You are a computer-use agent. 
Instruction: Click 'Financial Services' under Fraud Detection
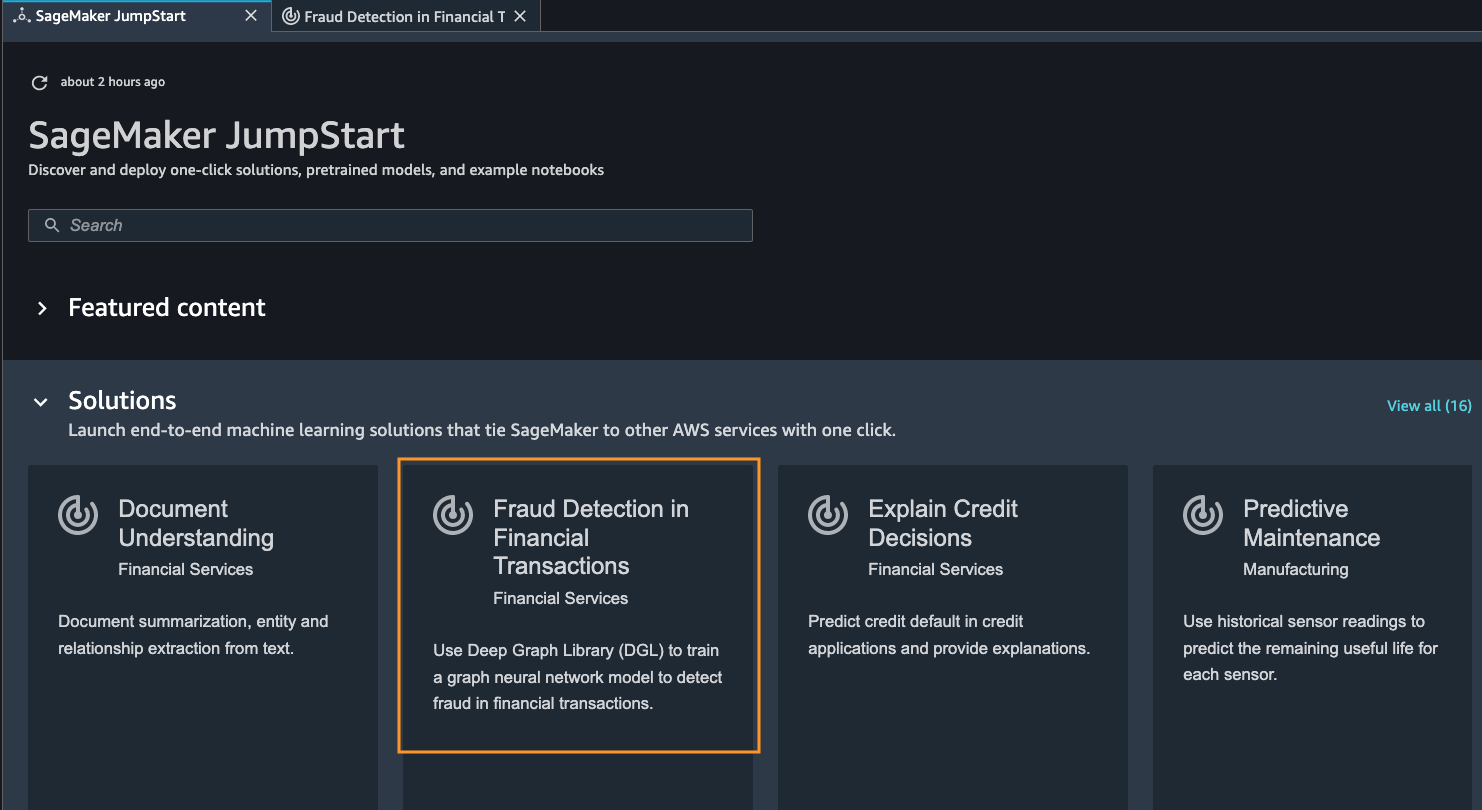561,598
